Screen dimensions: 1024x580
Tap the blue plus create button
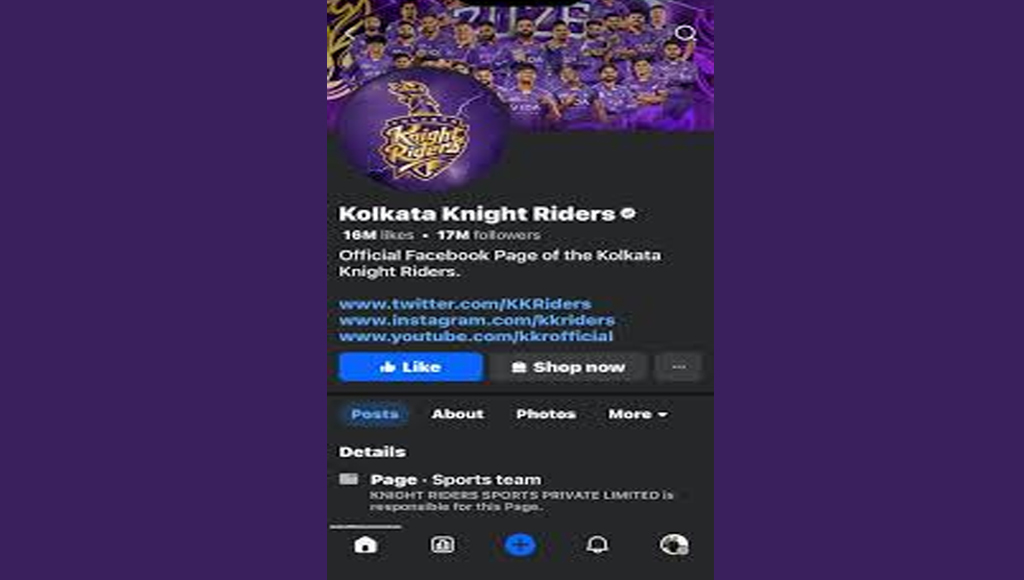tap(520, 544)
